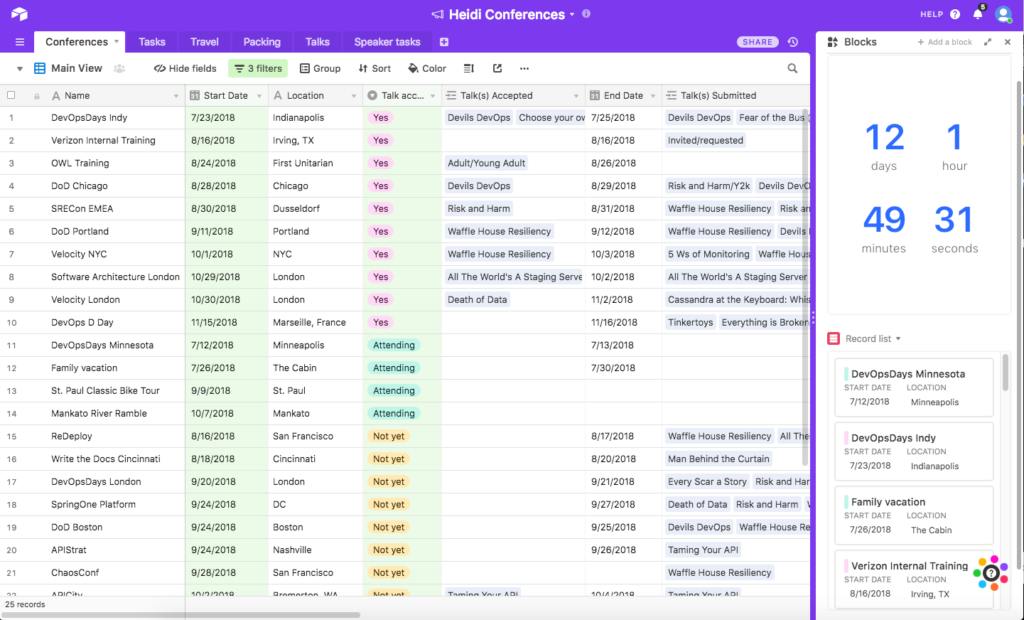Open the base info icon next to title
This screenshot has height=620, width=1024.
tap(586, 14)
